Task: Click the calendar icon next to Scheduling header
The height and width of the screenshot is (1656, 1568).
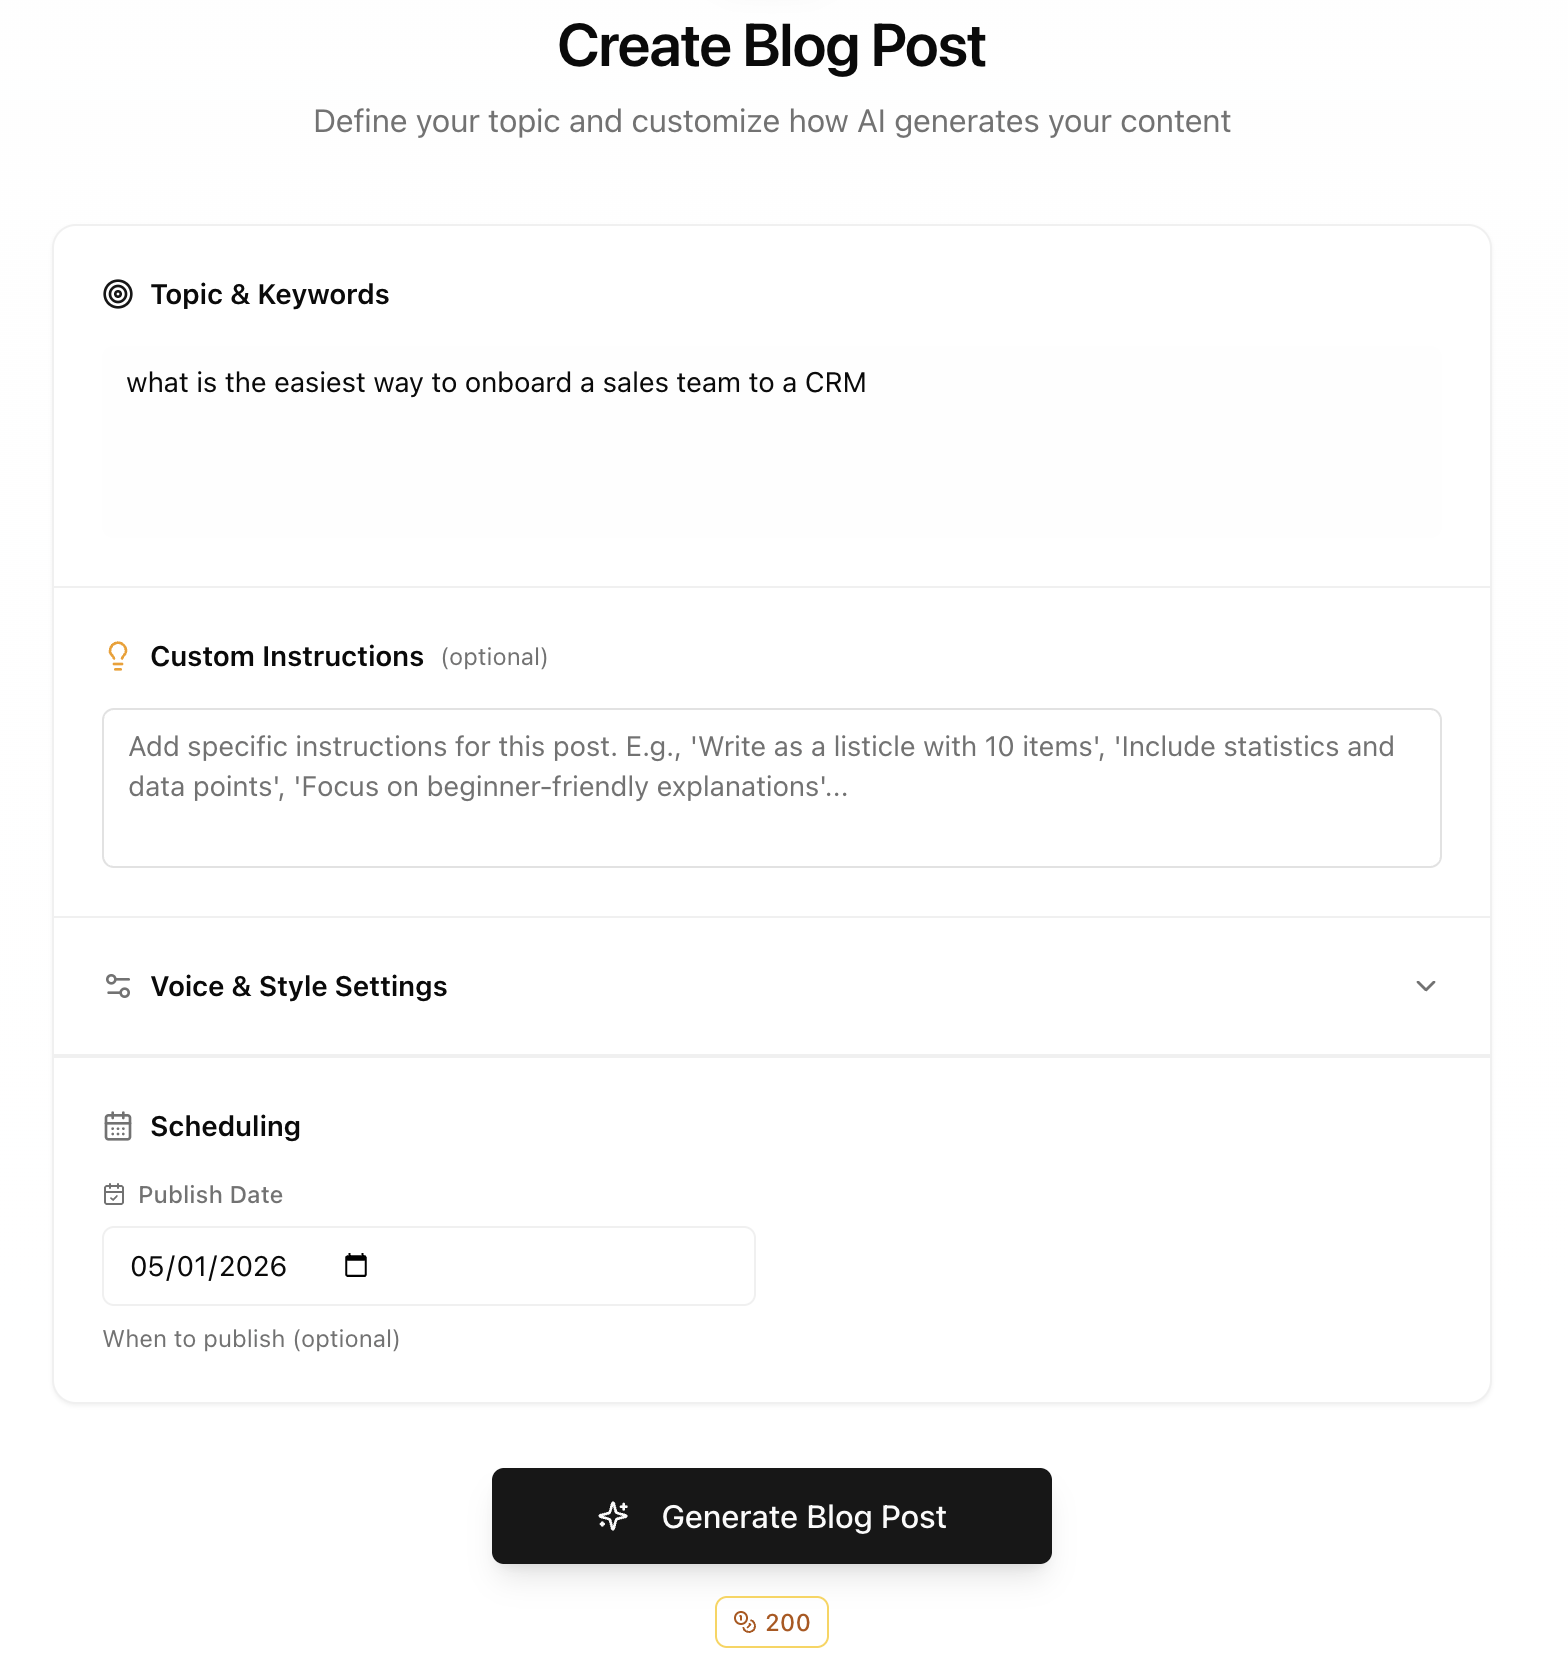Action: [x=118, y=1126]
